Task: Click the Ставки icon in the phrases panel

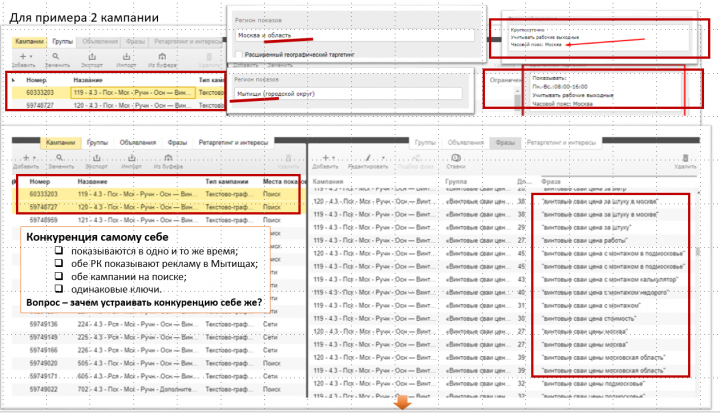Action: [x=456, y=158]
